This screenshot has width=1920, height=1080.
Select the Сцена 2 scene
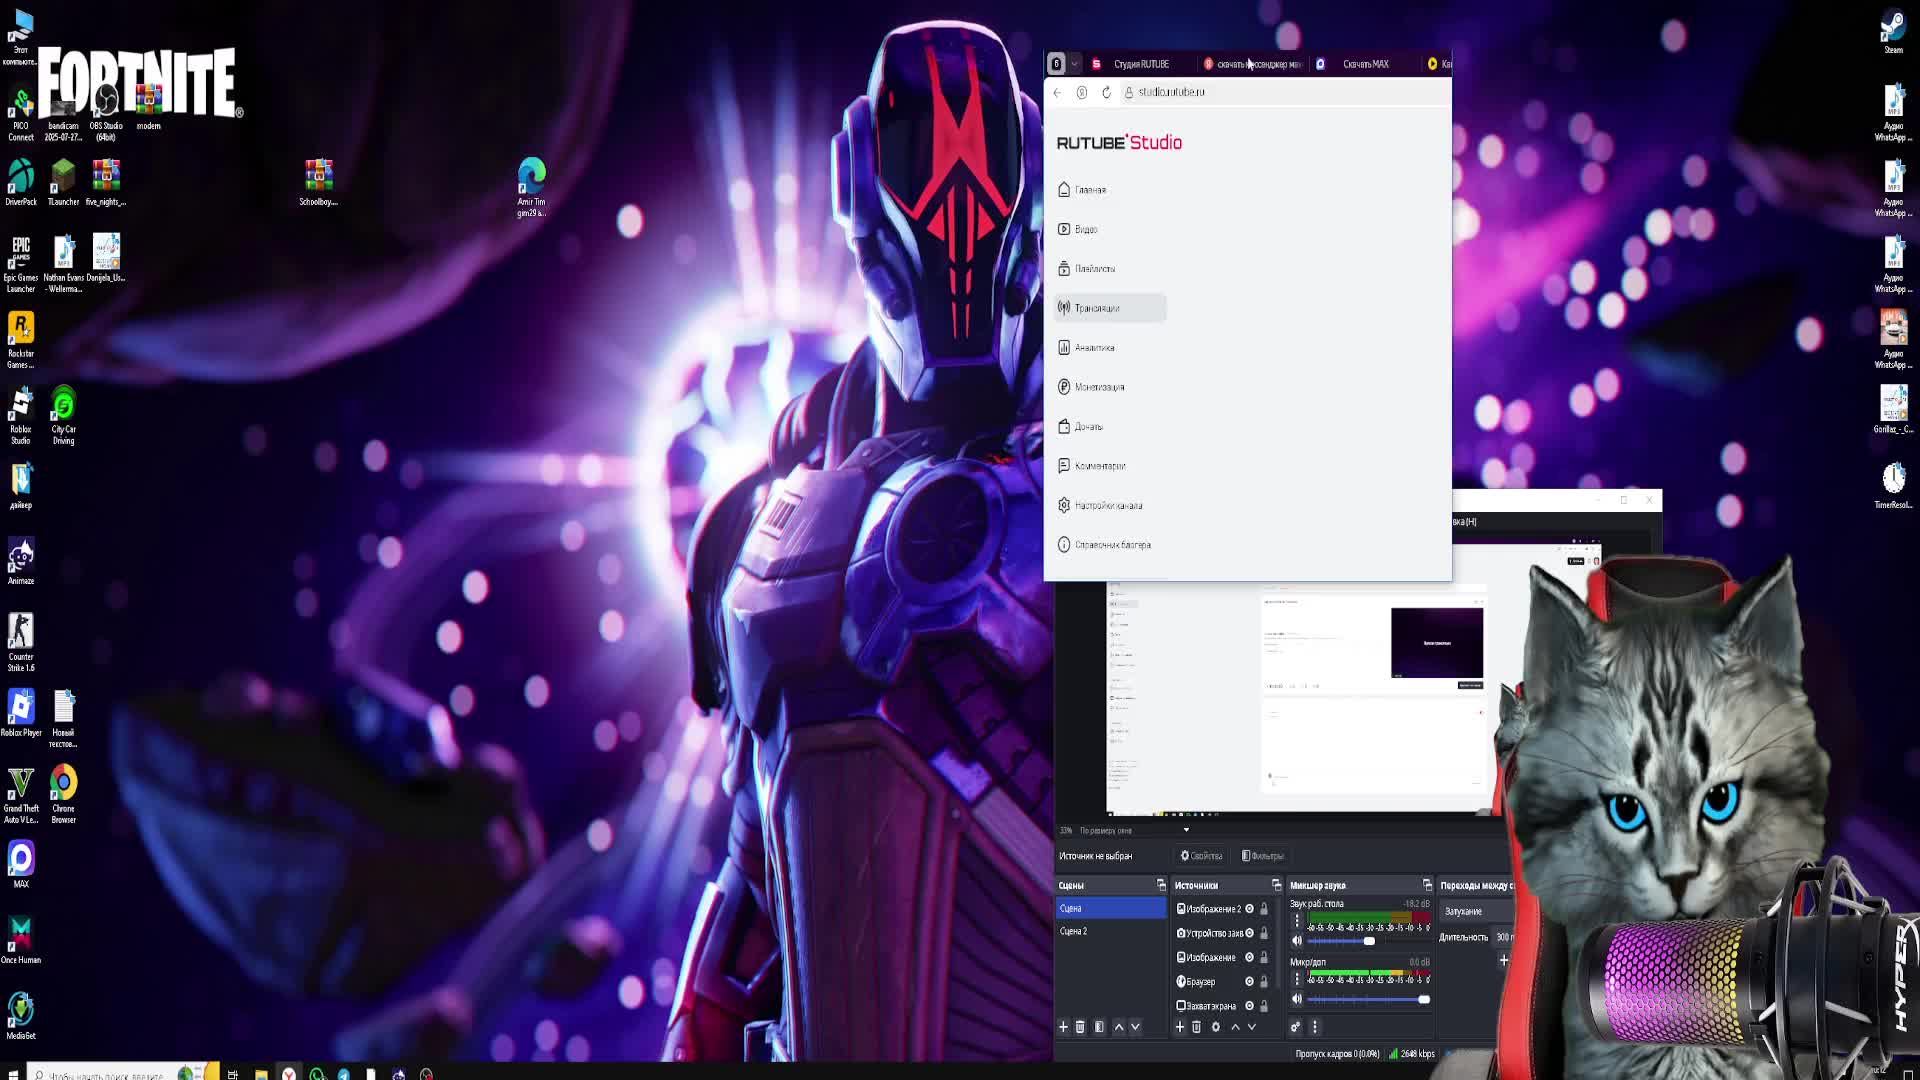pyautogui.click(x=1111, y=931)
